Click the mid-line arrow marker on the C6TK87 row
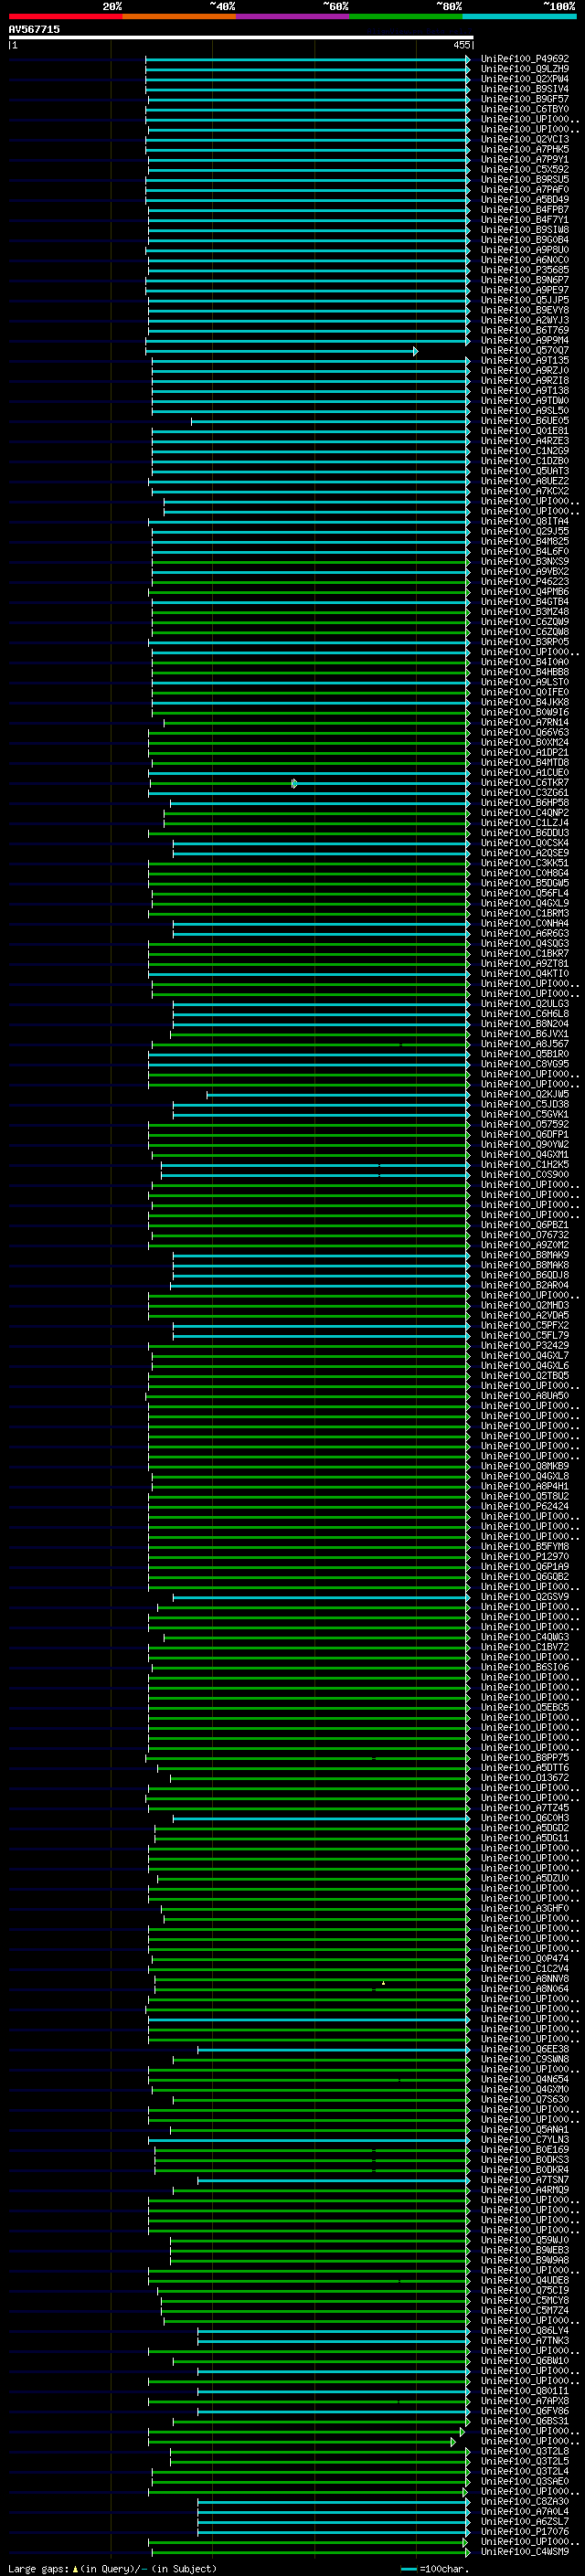This screenshot has height=2576, width=585. (x=294, y=783)
